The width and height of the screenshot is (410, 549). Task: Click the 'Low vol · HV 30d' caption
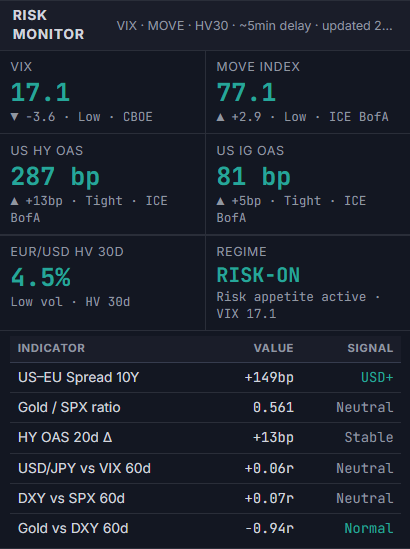(x=70, y=302)
